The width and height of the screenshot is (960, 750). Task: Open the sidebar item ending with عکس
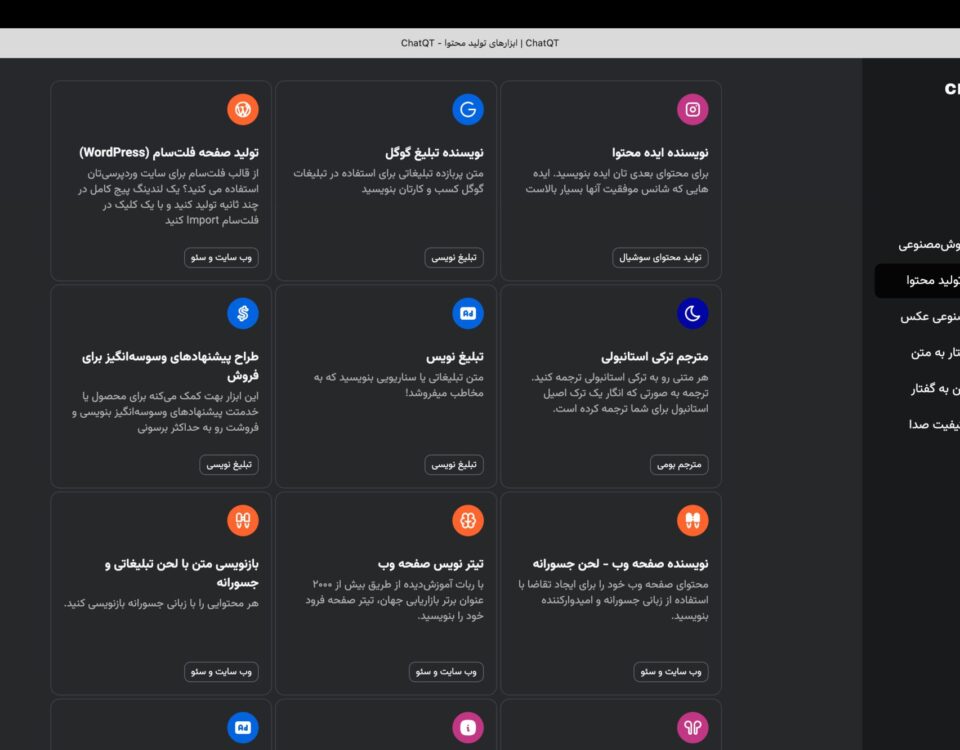[929, 317]
